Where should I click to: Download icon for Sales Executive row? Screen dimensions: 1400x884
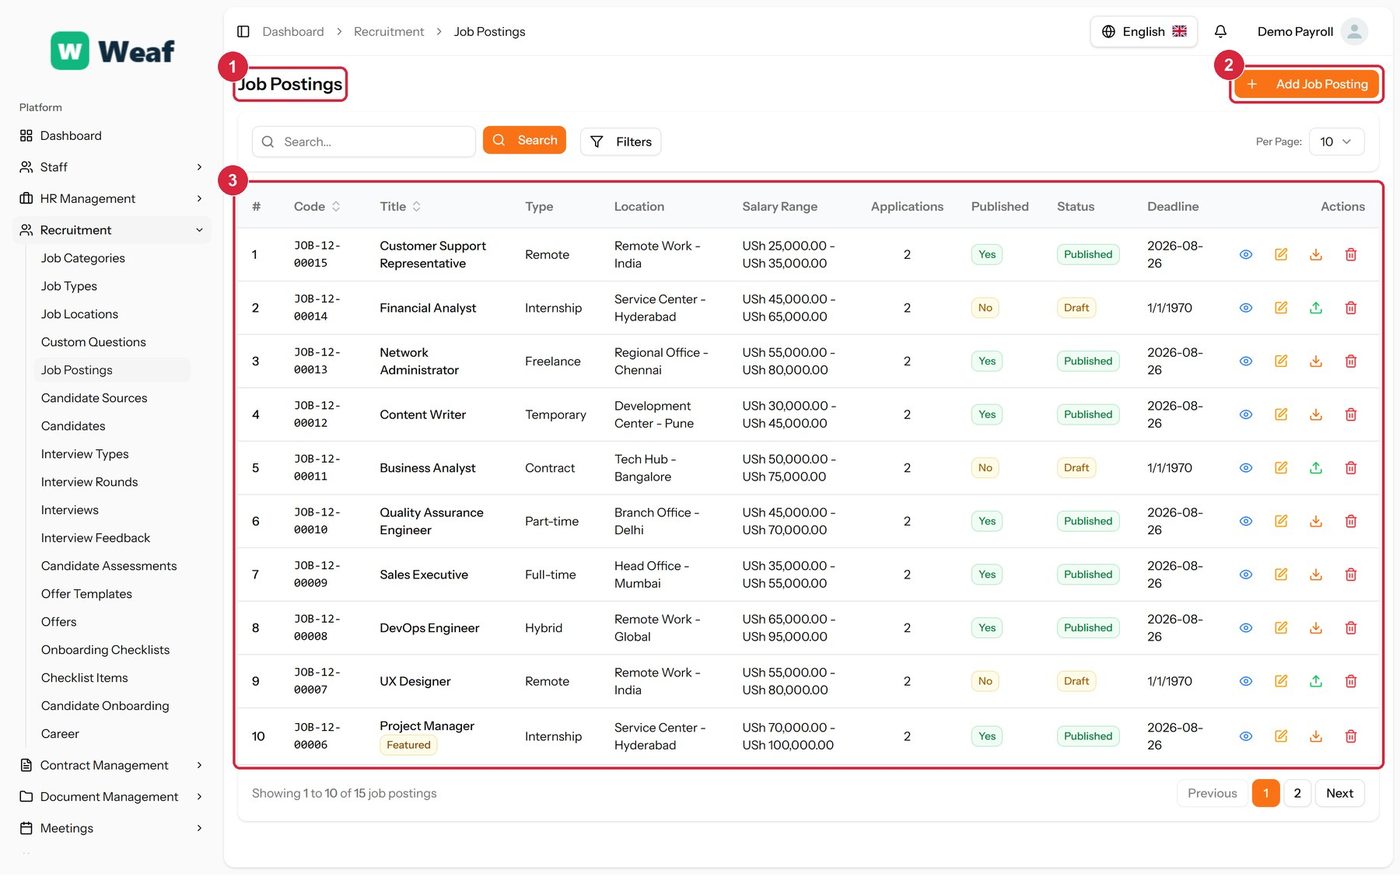[x=1316, y=575]
